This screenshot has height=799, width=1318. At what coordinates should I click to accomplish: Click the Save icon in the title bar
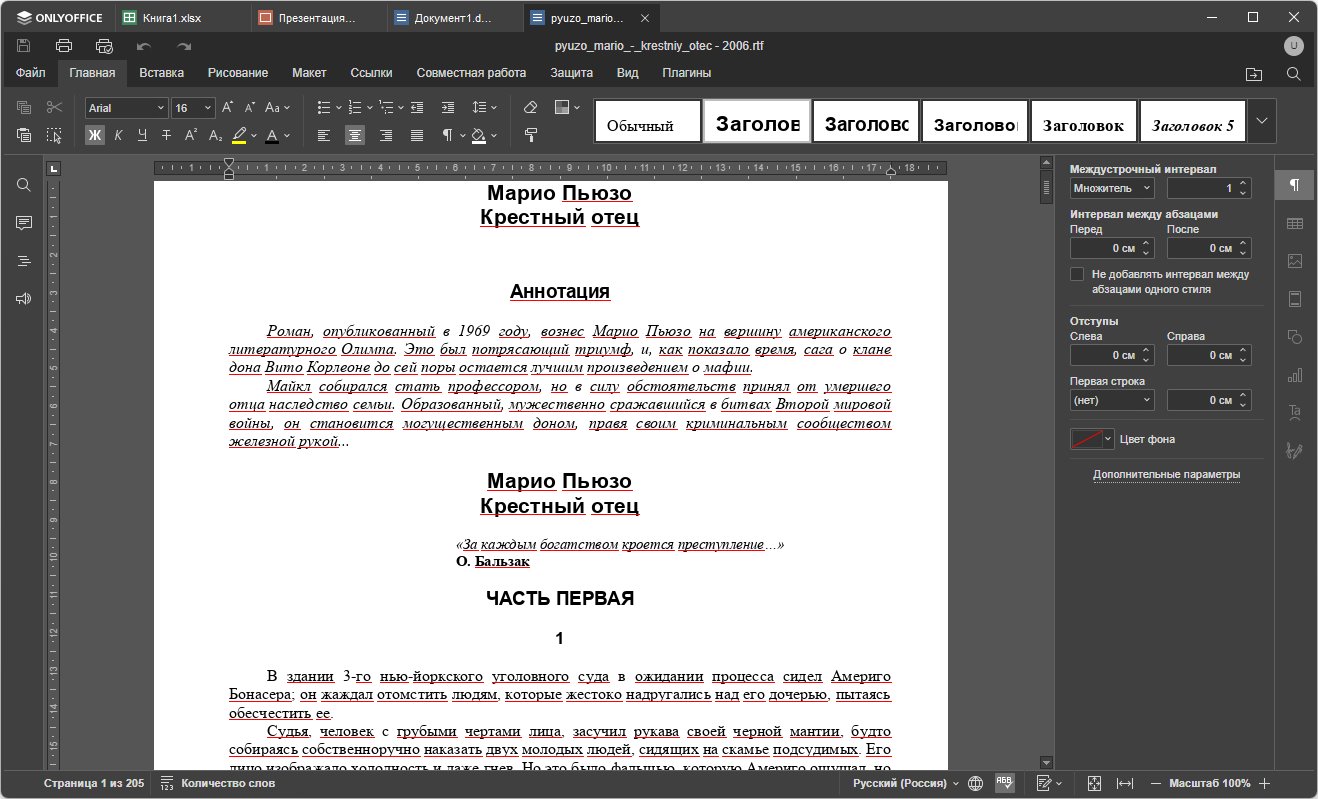(x=24, y=46)
